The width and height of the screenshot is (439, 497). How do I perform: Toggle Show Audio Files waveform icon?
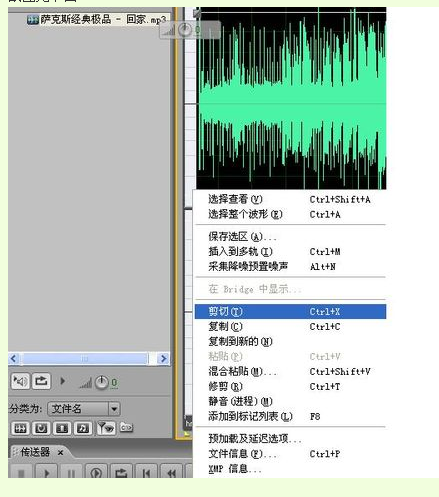(x=20, y=428)
